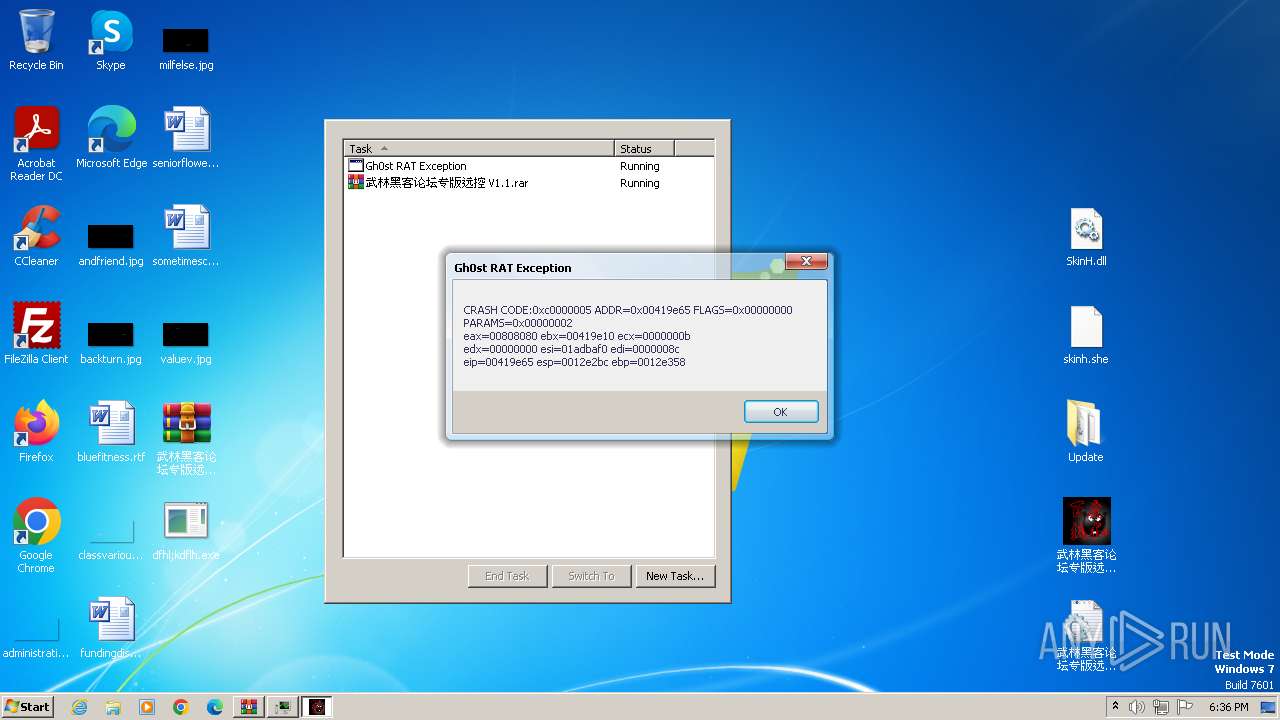Select the fundingdis... Word document icon
Screen dimensions: 1280x720
tap(111, 628)
